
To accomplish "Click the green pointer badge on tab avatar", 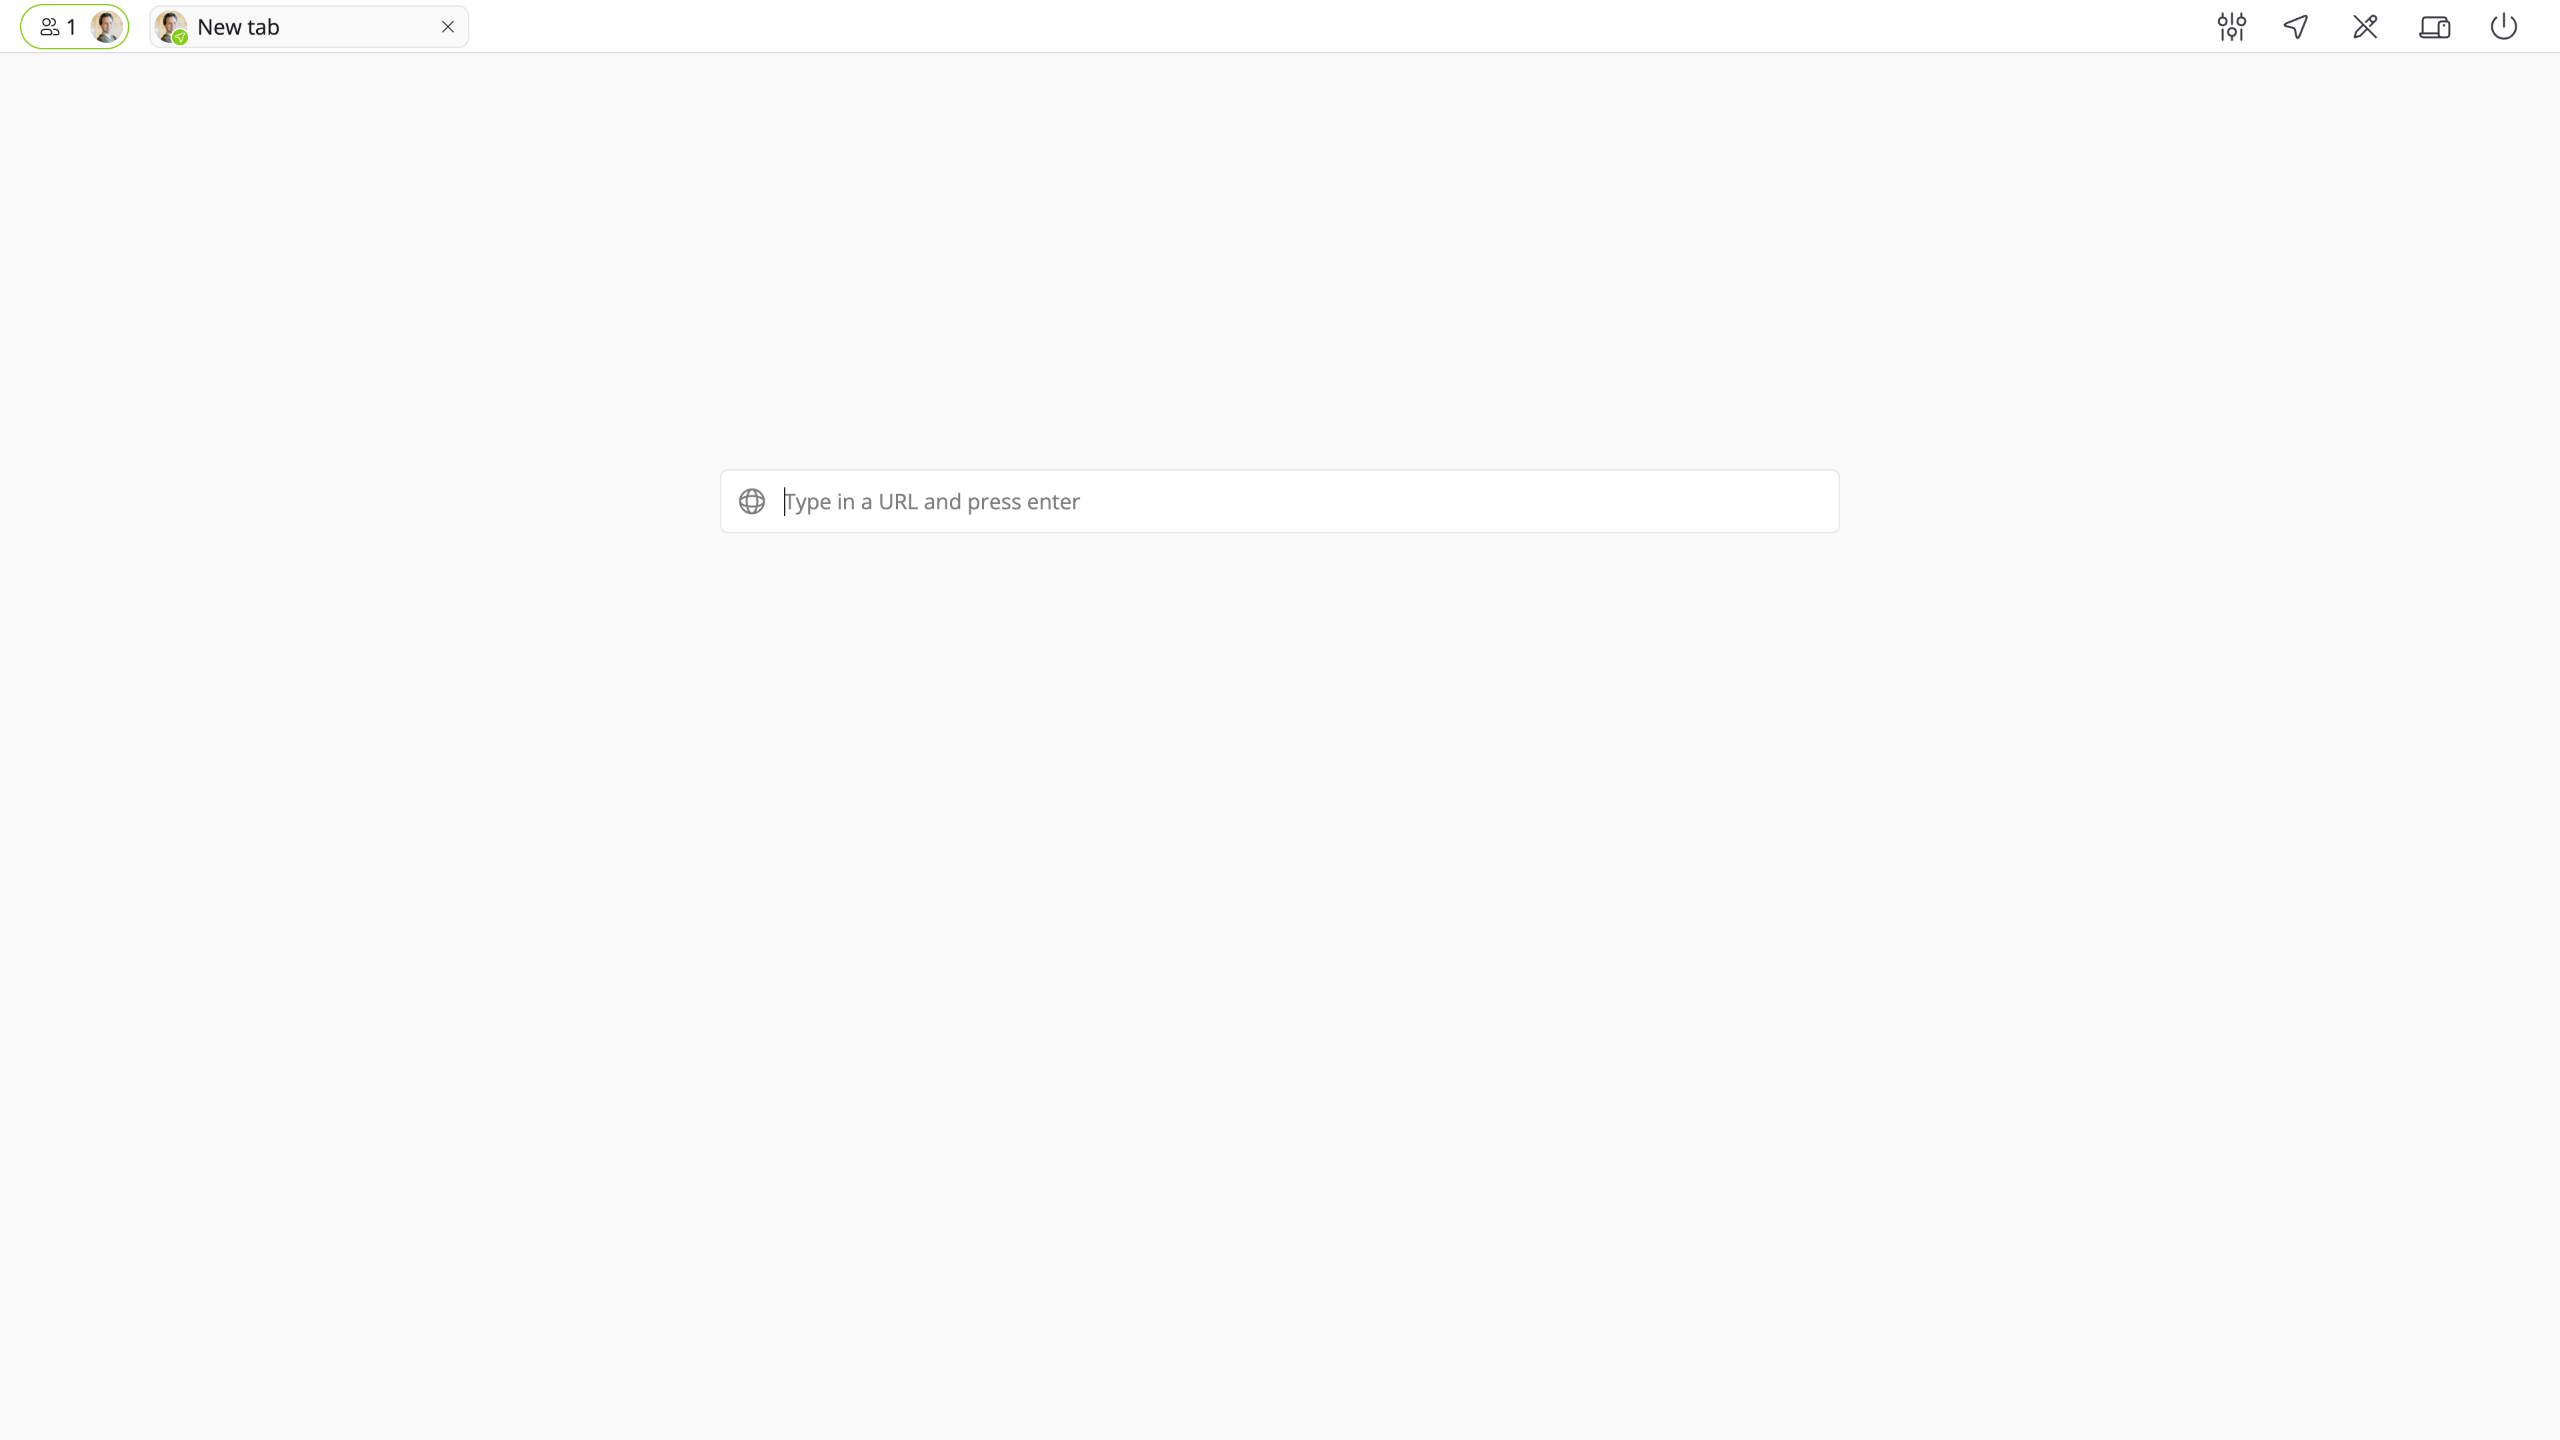I will coord(180,38).
